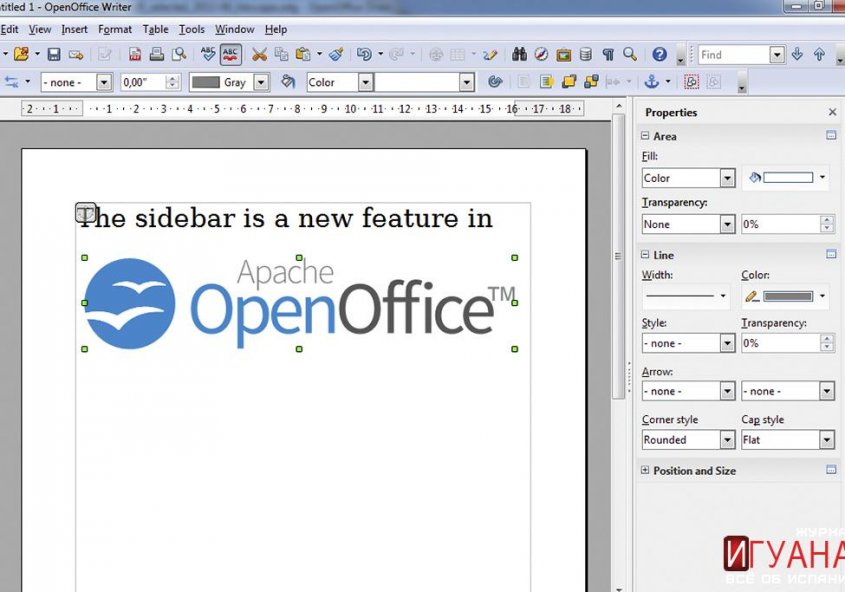Run Spelling and Grammar check icon

click(207, 54)
